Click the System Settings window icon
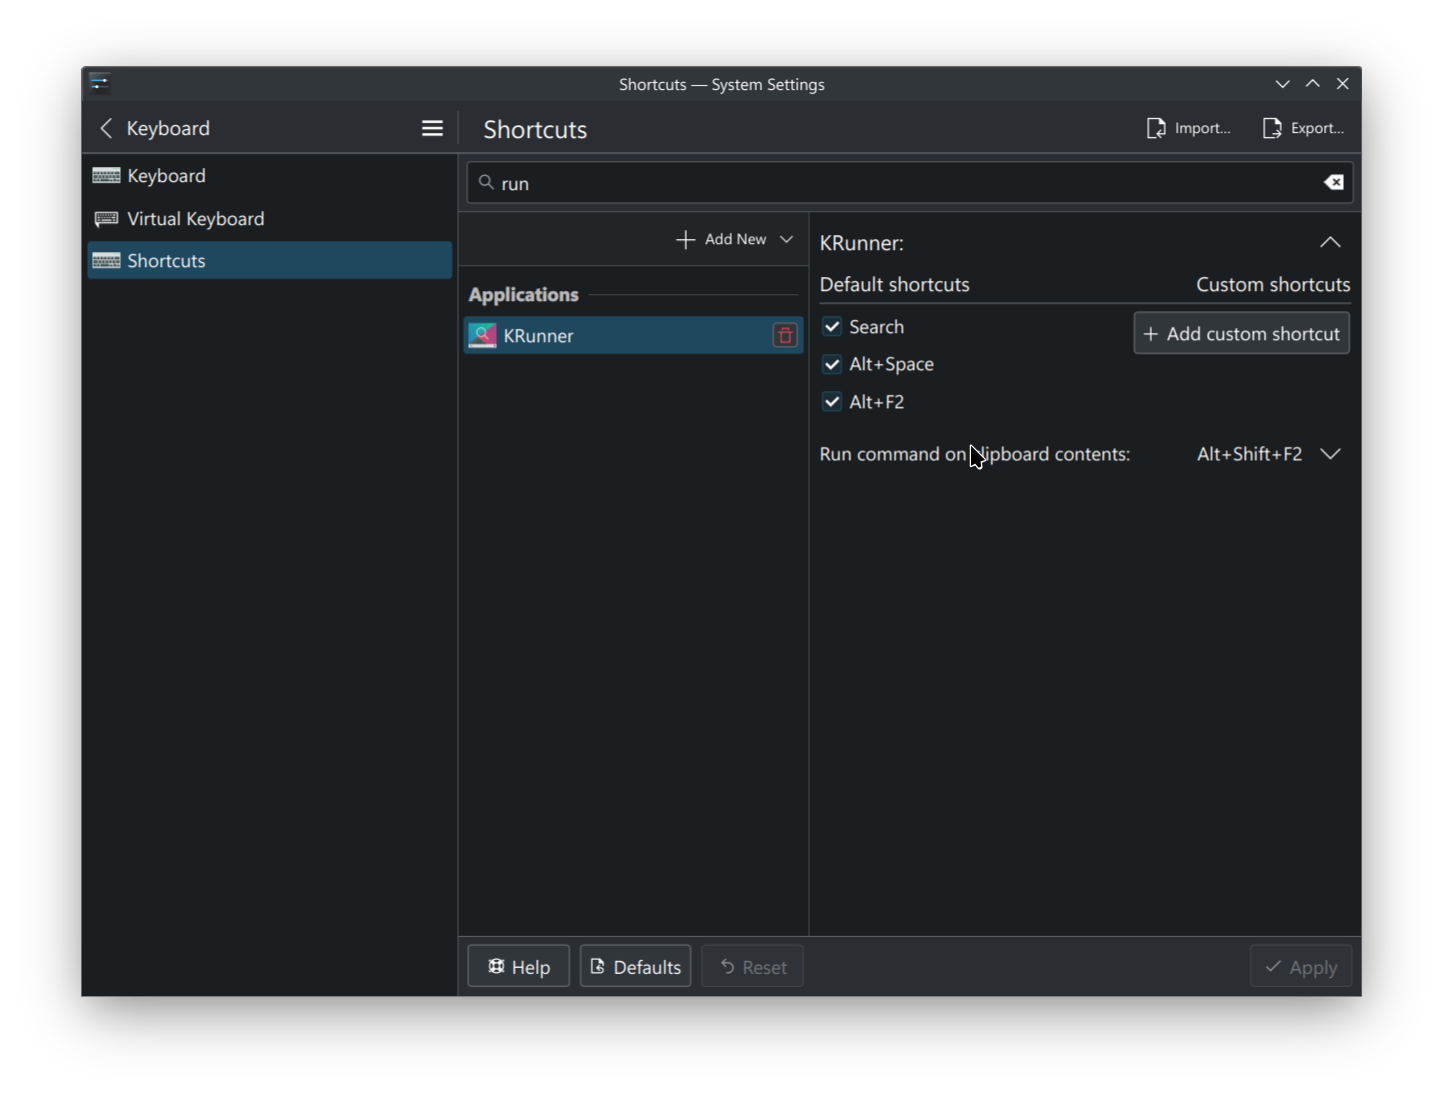This screenshot has height=1094, width=1445. 99,84
